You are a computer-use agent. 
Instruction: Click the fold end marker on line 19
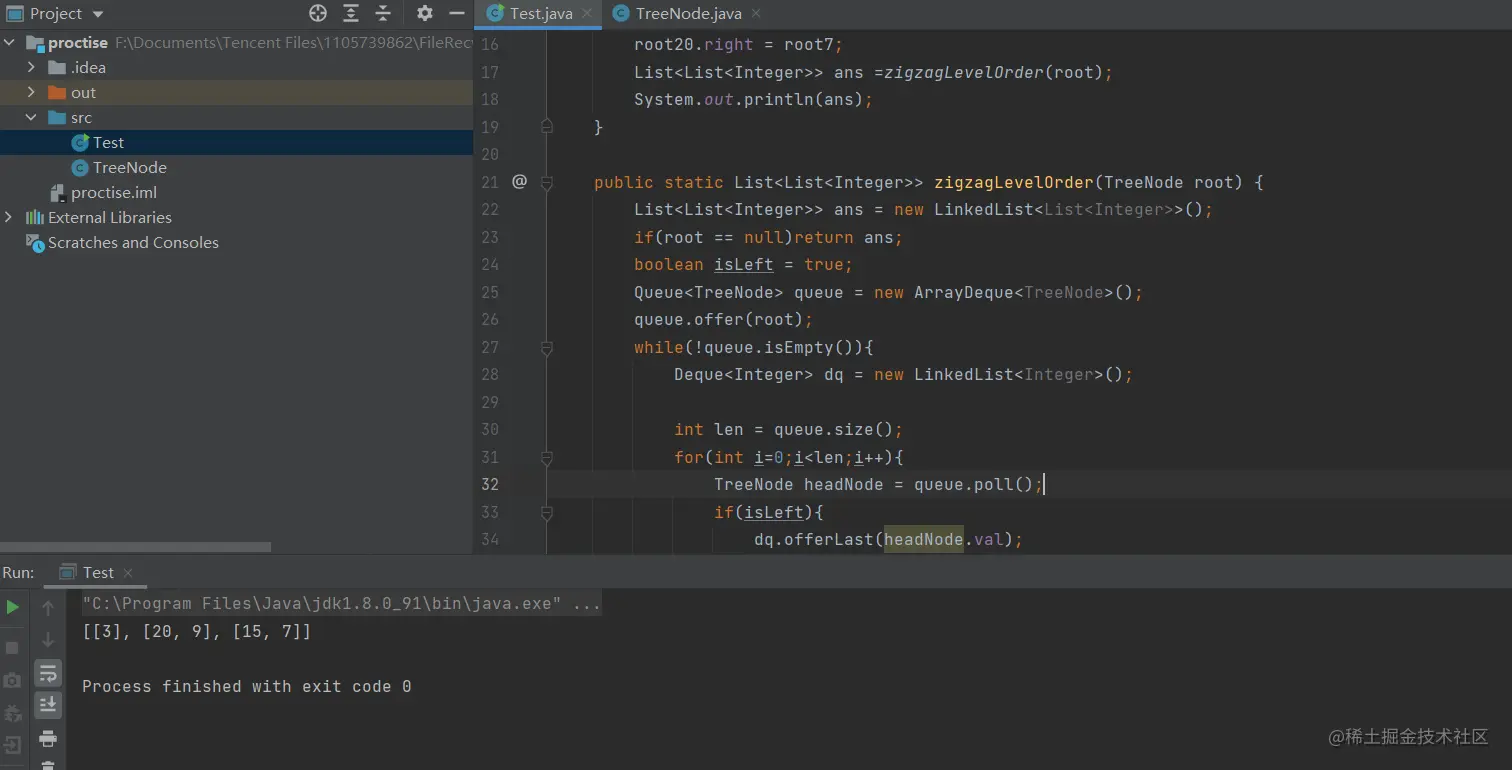point(546,127)
